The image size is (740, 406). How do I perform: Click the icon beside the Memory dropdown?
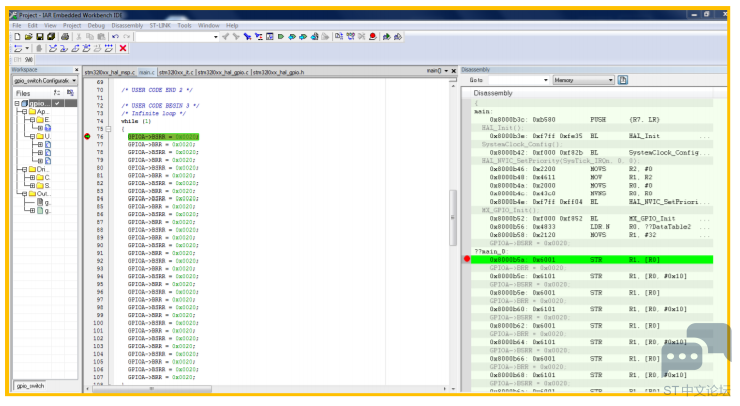tap(623, 80)
